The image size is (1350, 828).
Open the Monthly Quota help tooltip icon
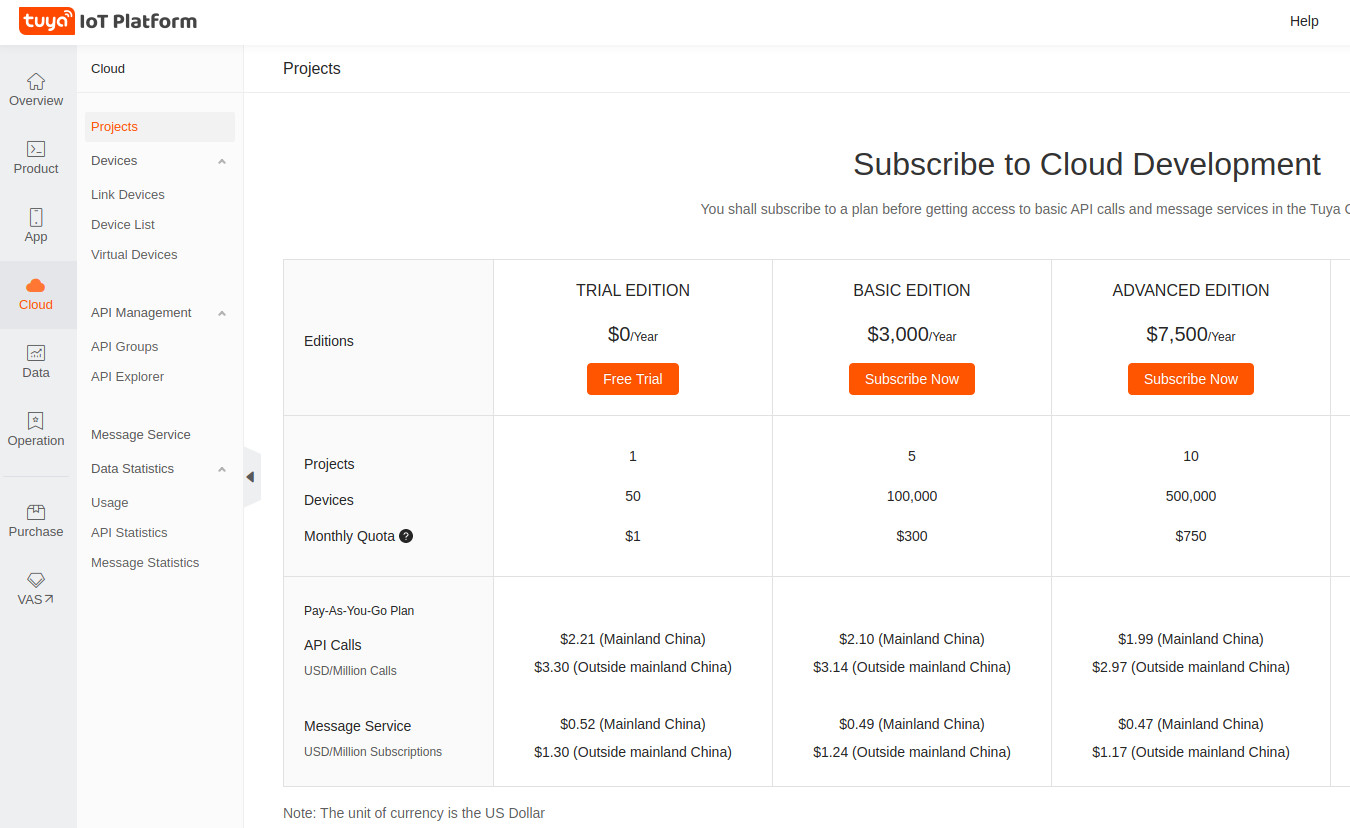click(x=405, y=536)
